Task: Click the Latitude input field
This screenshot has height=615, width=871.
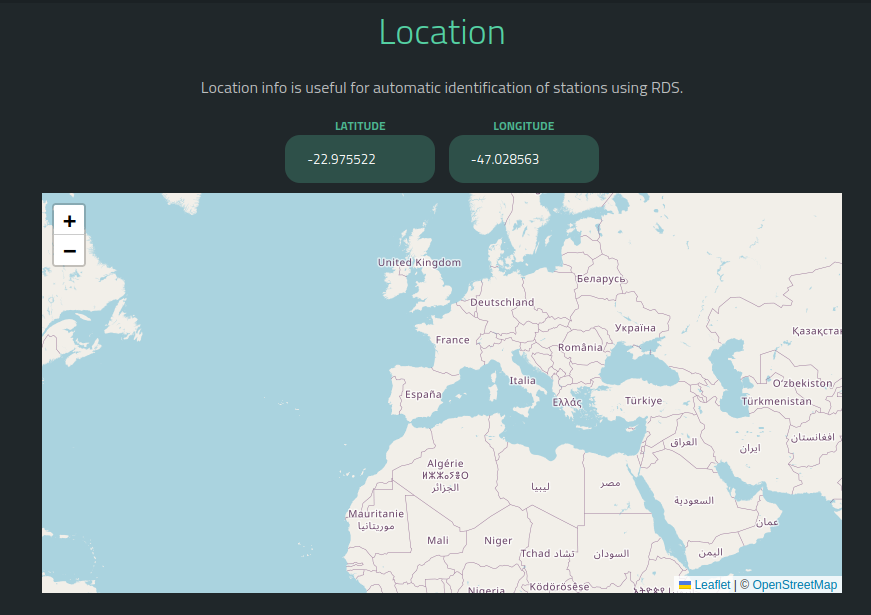Action: (360, 159)
